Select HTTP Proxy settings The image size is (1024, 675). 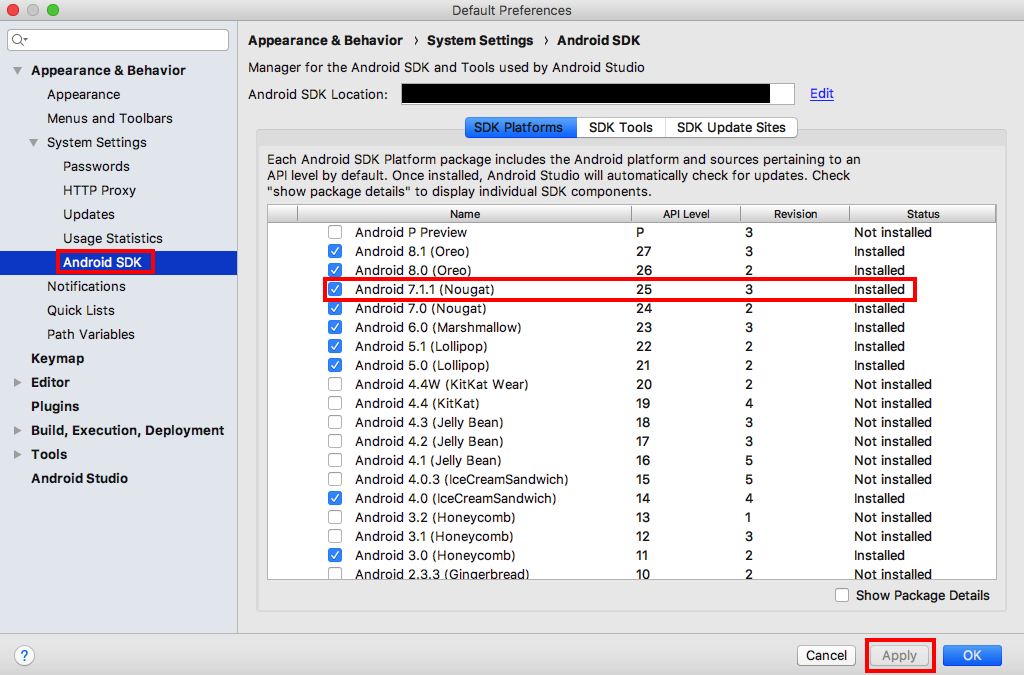99,191
